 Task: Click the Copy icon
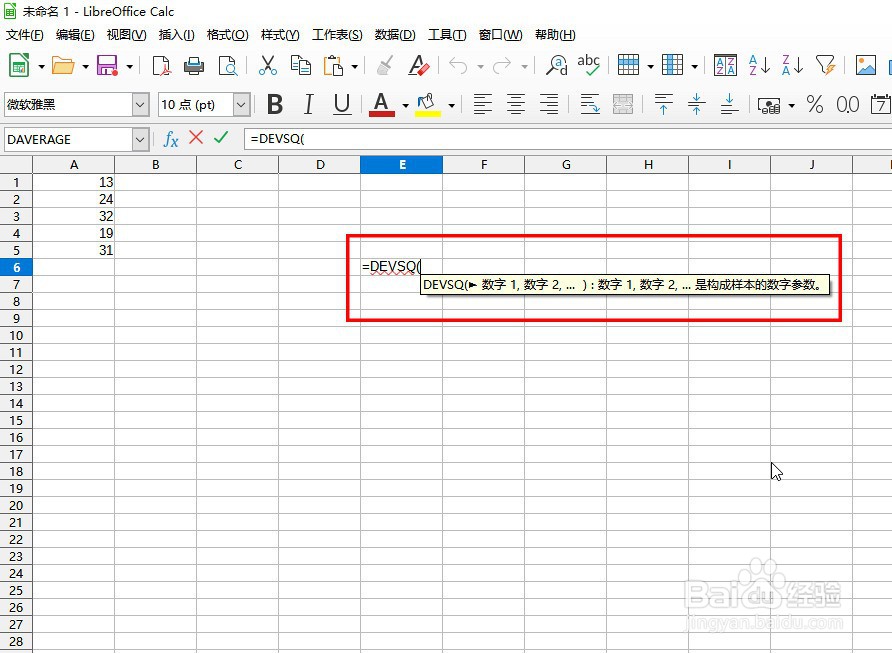[300, 66]
